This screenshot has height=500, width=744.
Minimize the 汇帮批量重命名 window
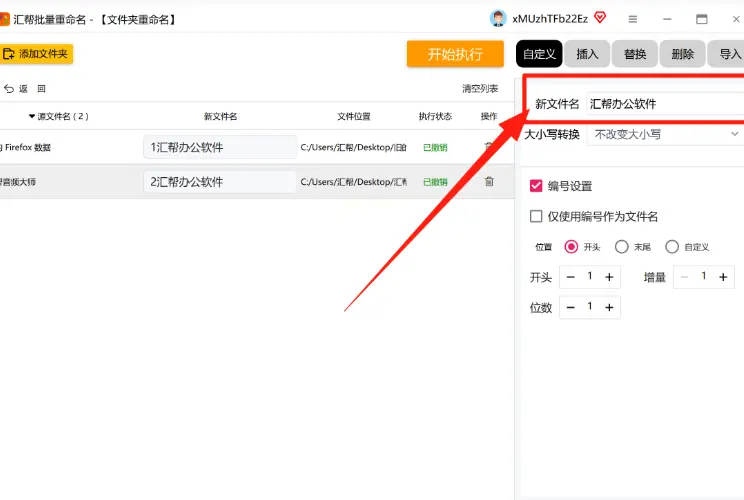[x=667, y=19]
